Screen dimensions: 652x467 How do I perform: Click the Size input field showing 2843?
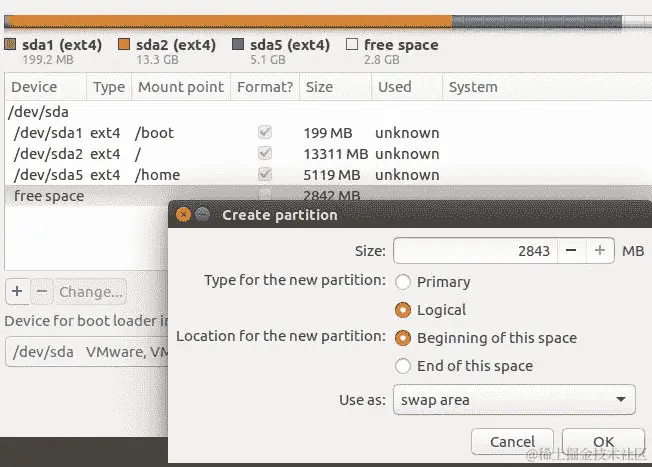[475, 250]
